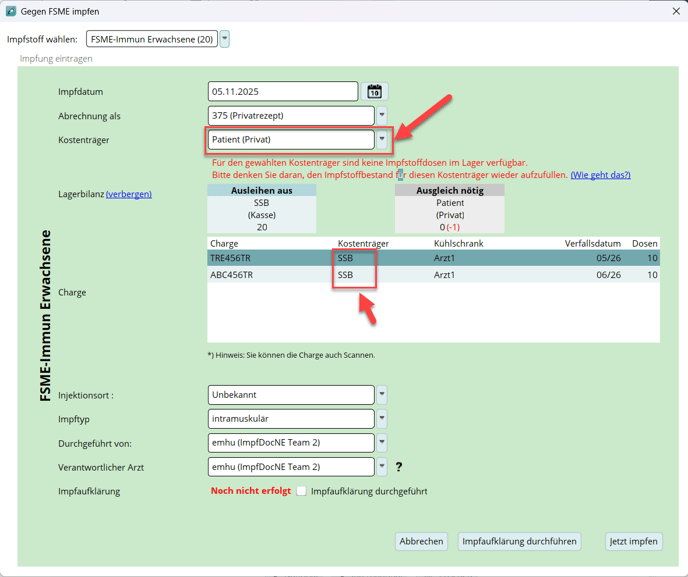The width and height of the screenshot is (688, 577).
Task: Expand the Durchgeführt von dropdown
Action: tap(381, 443)
